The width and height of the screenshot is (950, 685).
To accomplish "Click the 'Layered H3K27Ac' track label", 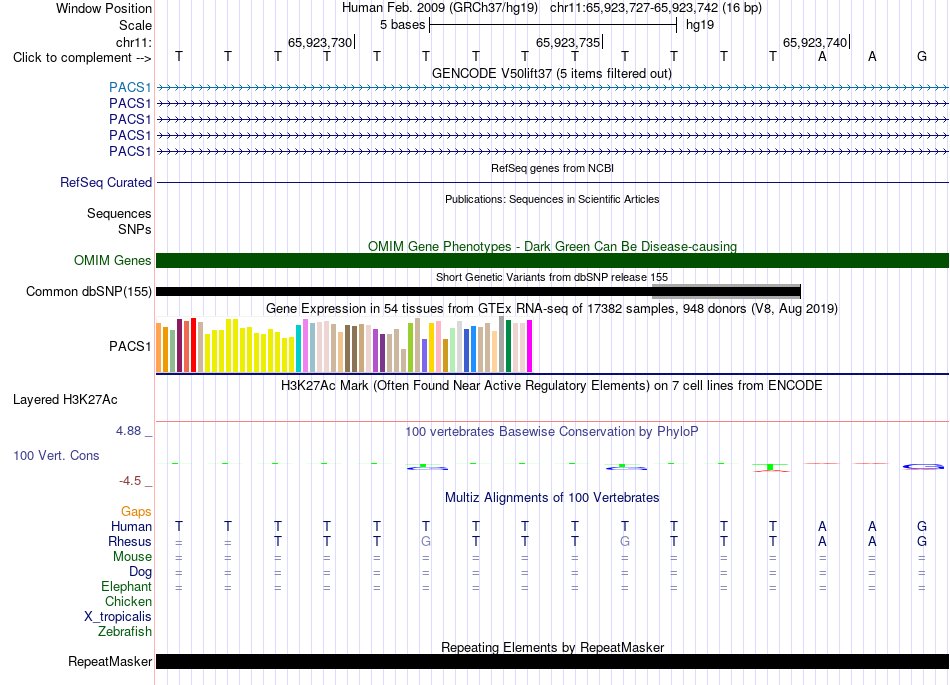I will click(65, 400).
